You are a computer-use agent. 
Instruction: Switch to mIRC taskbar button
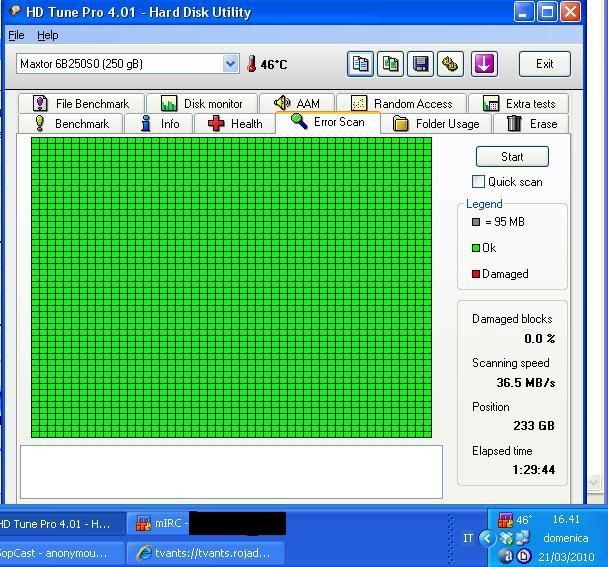(x=206, y=524)
